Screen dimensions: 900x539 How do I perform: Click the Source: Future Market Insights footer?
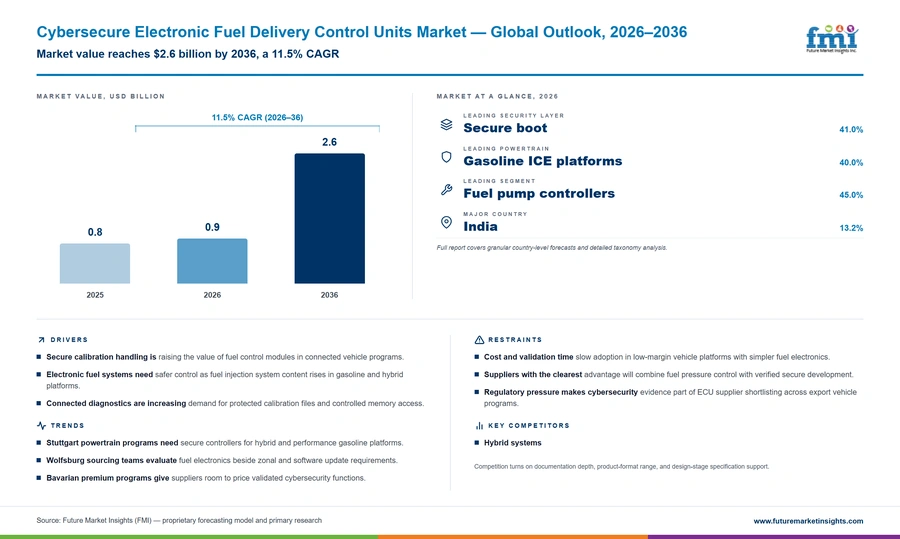(179, 521)
